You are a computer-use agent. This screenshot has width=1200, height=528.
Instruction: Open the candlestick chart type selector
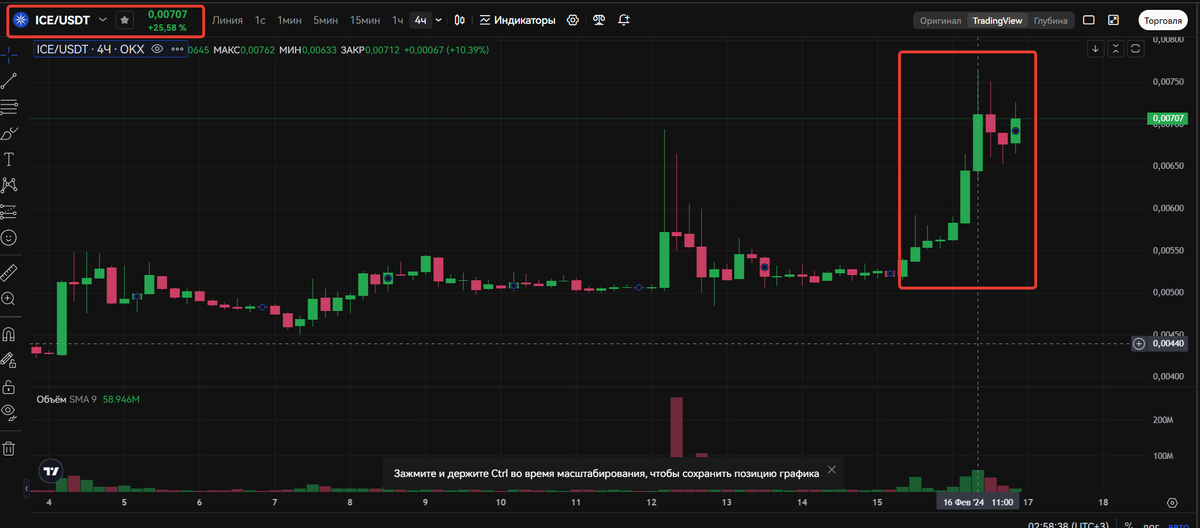click(x=459, y=20)
